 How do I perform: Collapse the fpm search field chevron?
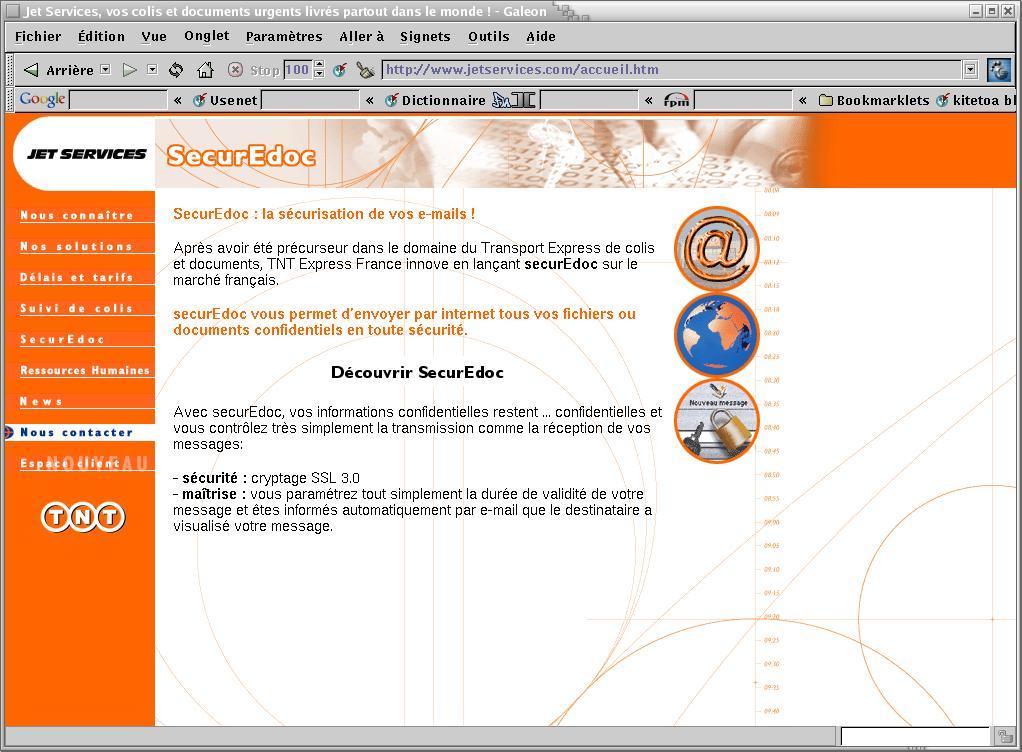[802, 100]
